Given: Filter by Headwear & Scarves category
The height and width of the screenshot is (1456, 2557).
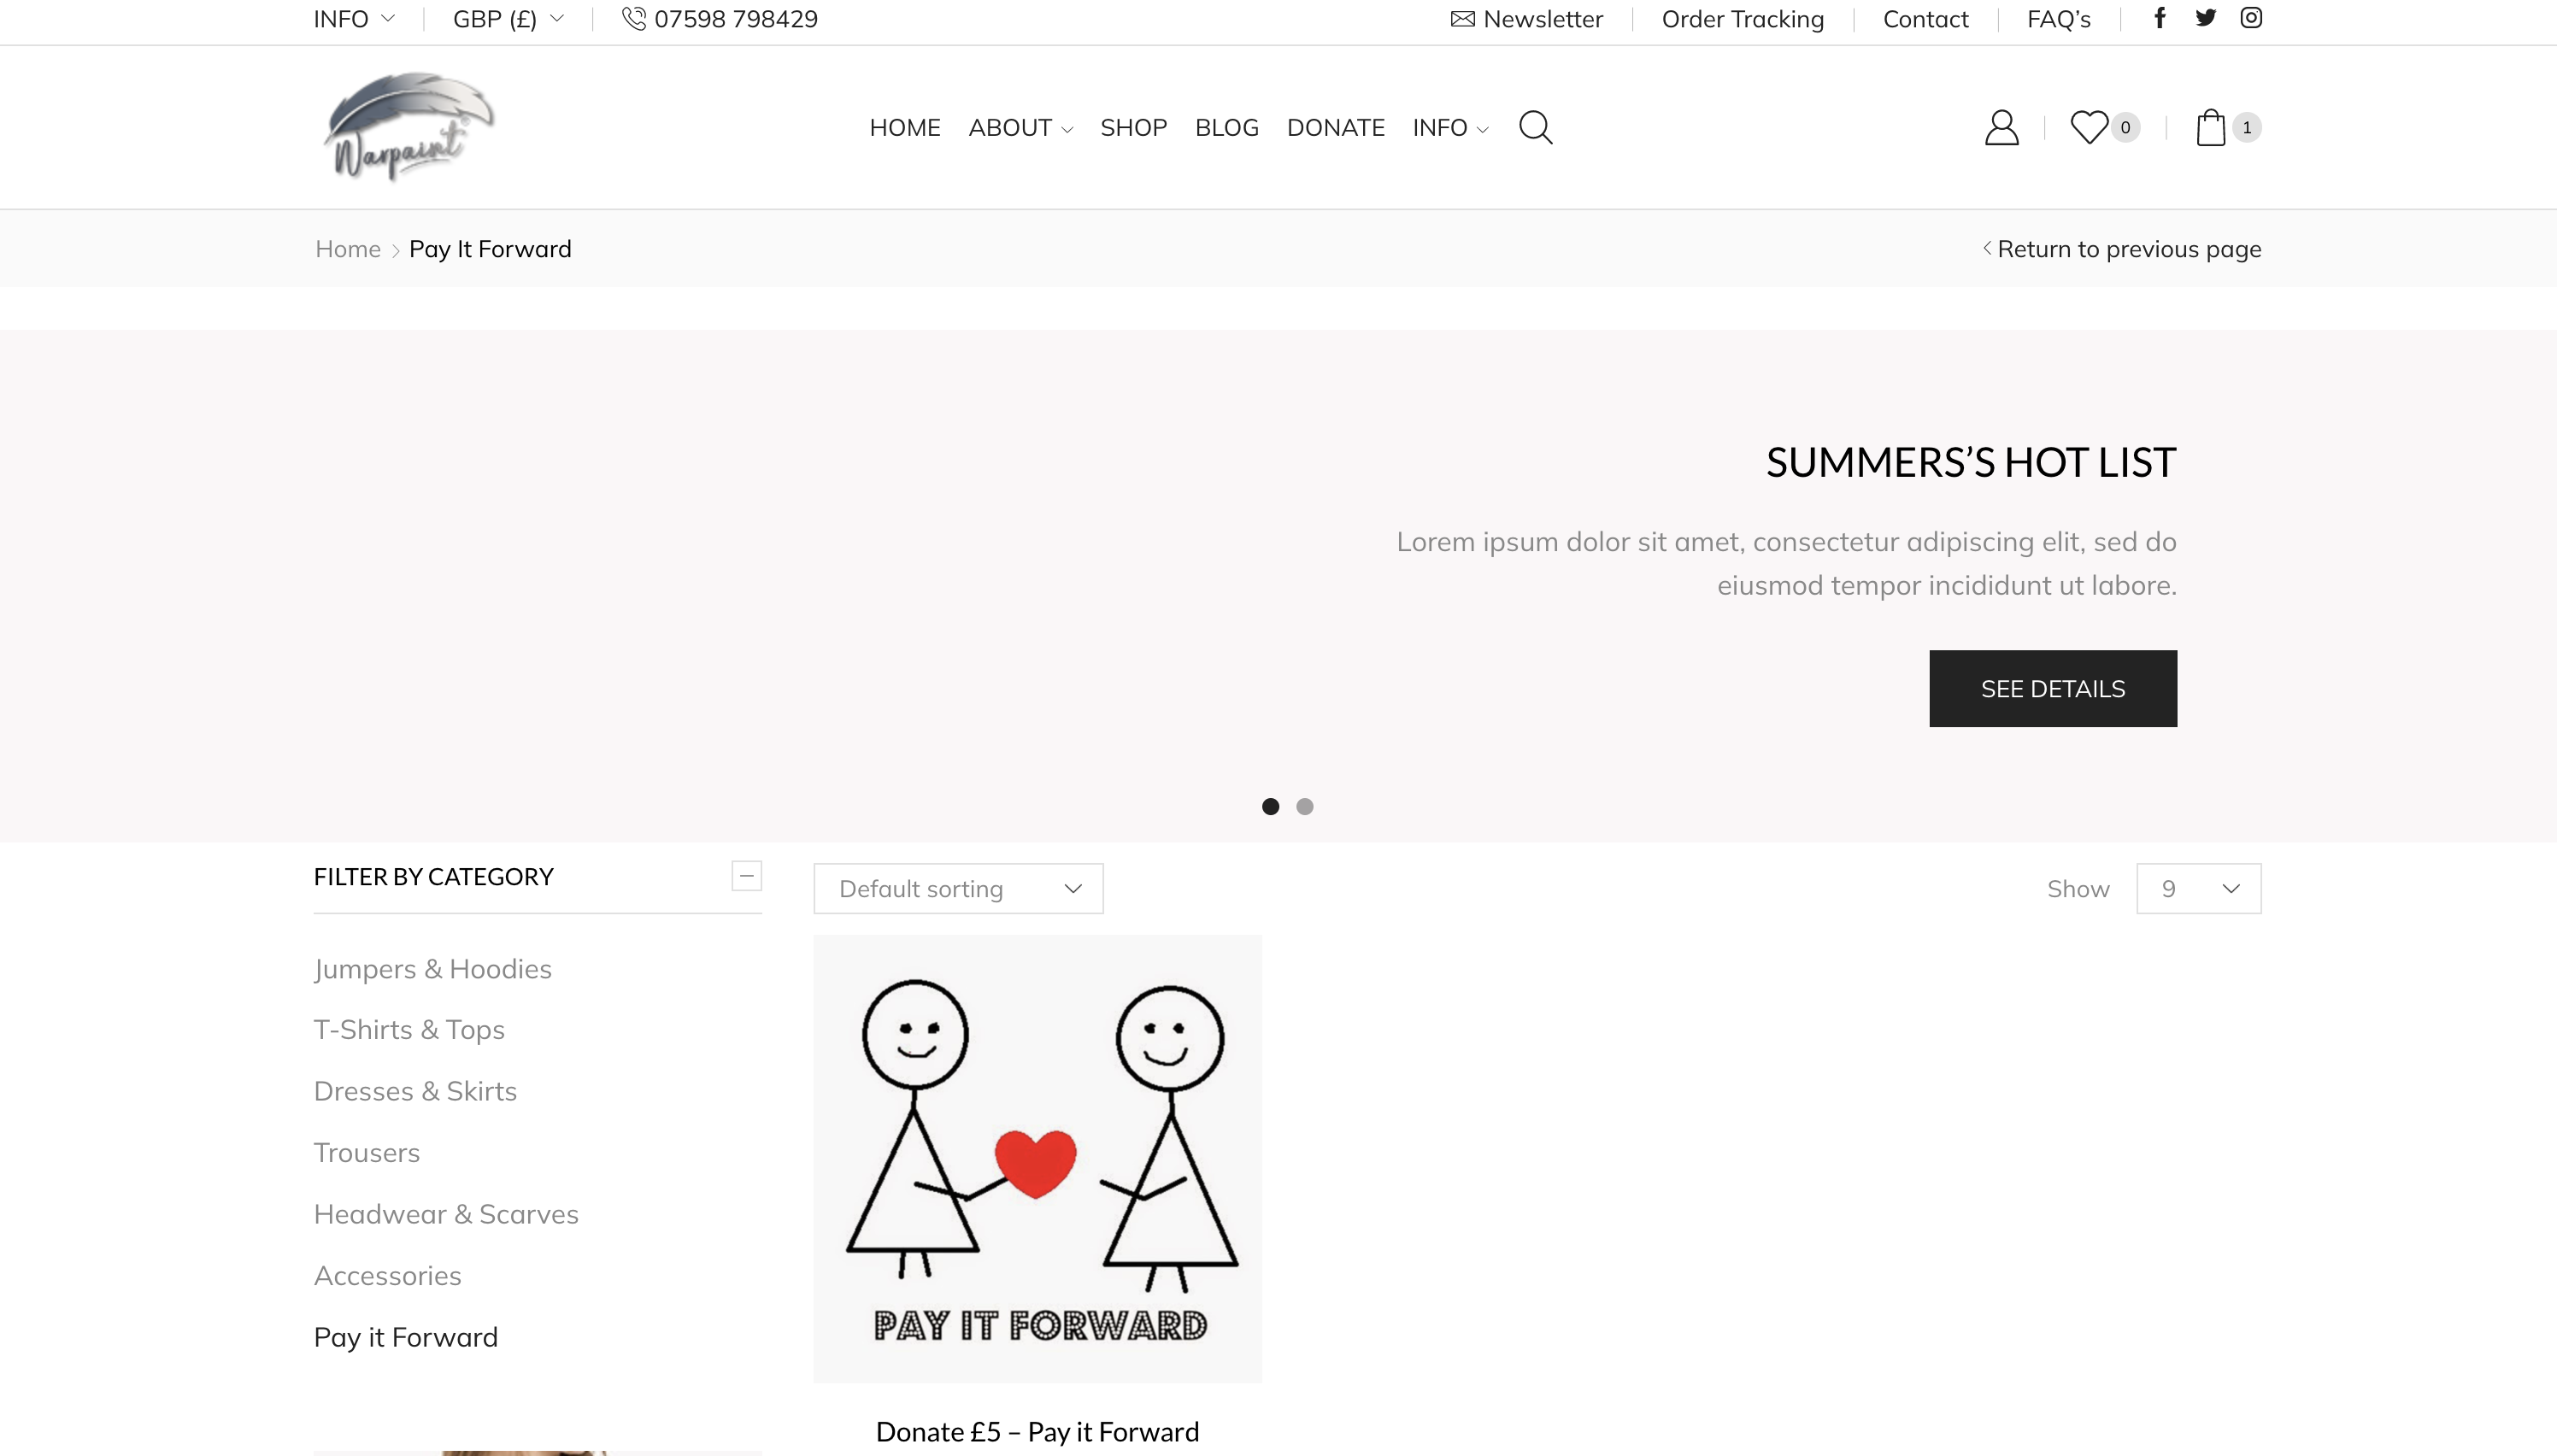Looking at the screenshot, I should point(446,1214).
